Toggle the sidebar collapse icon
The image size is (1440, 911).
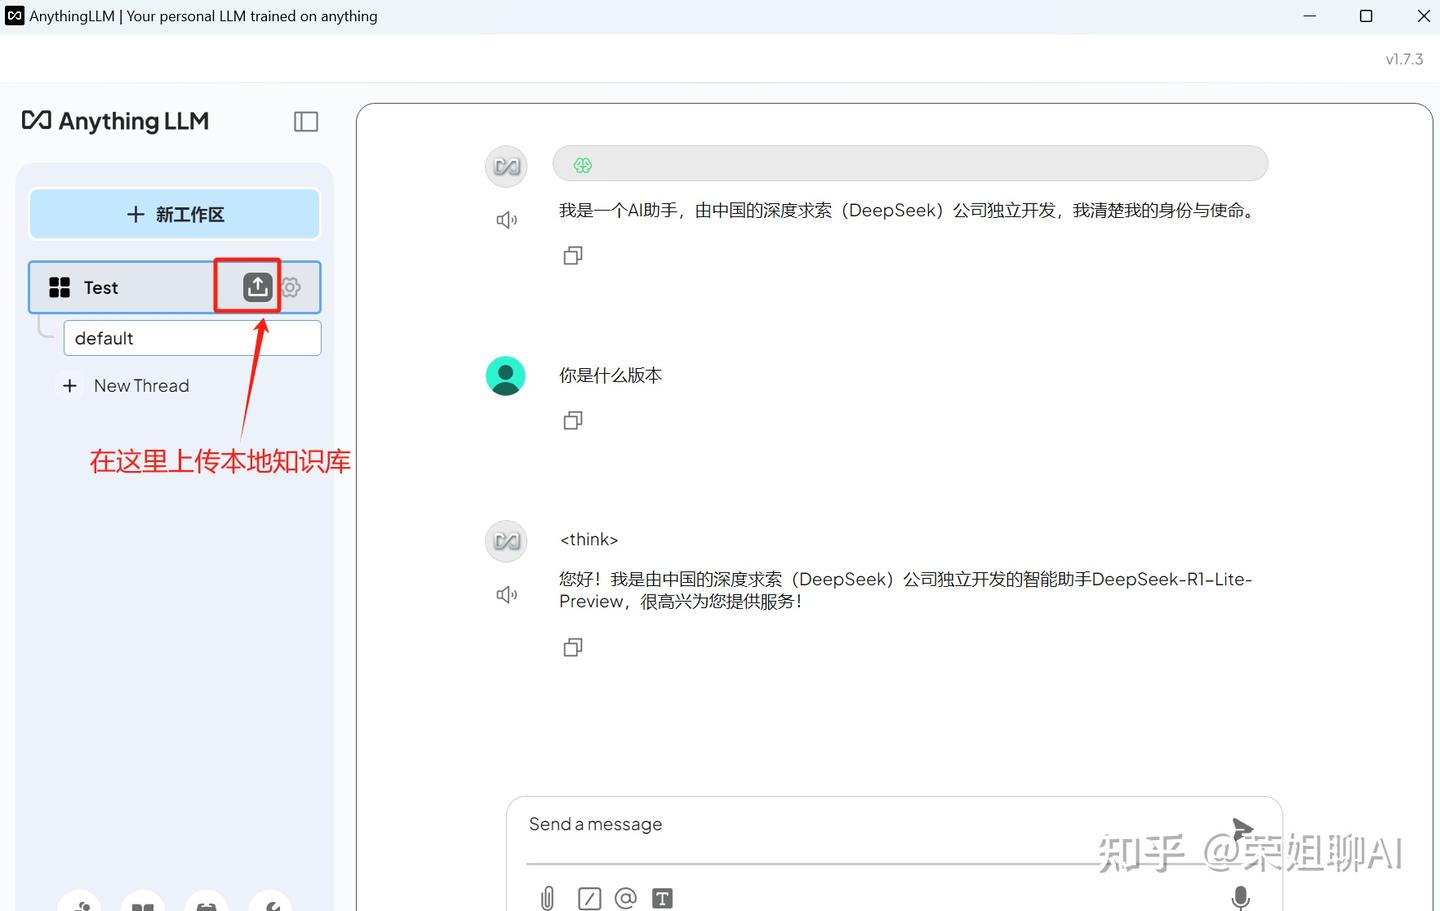point(306,122)
